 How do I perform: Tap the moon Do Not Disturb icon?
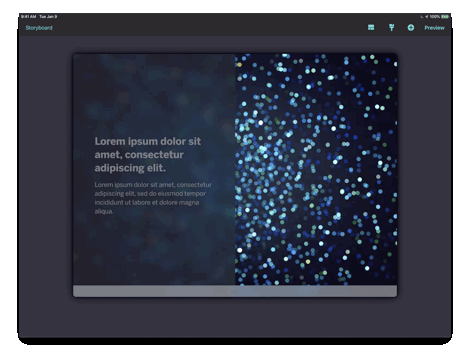[x=422, y=16]
